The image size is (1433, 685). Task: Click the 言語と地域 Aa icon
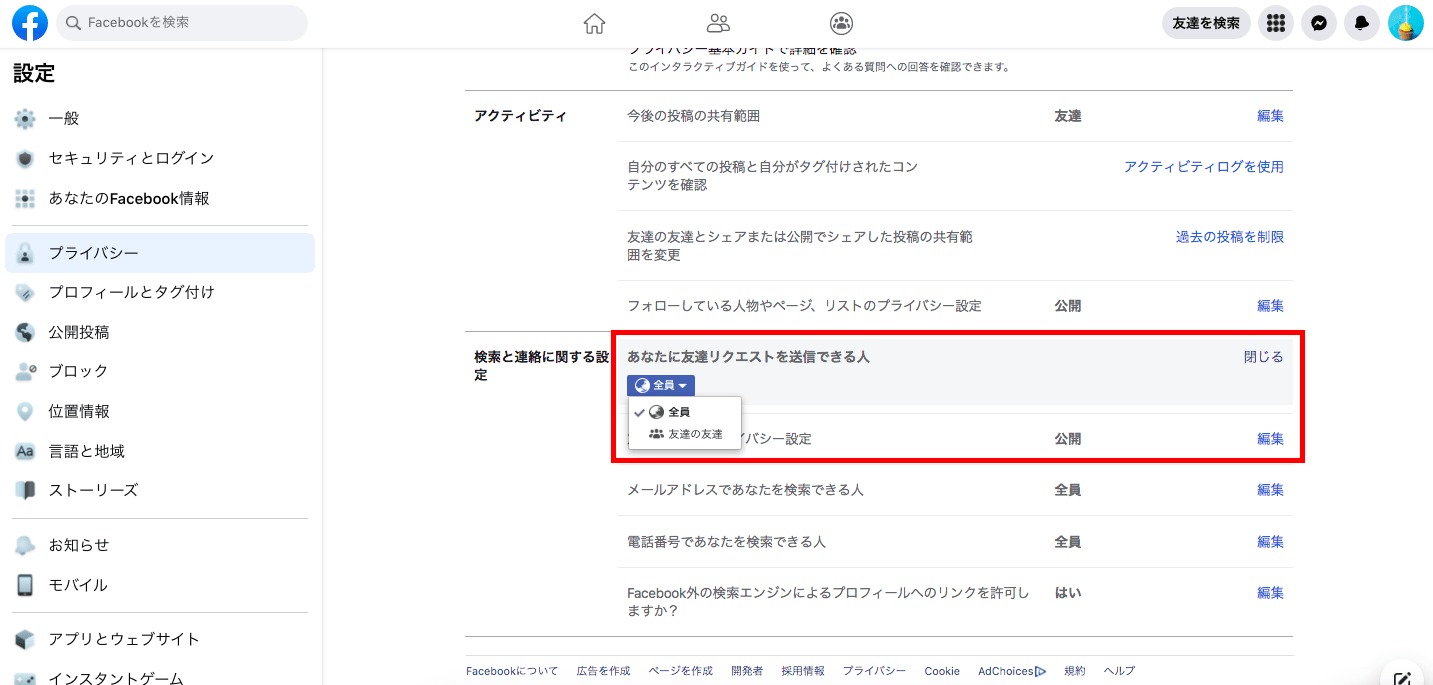tap(25, 452)
